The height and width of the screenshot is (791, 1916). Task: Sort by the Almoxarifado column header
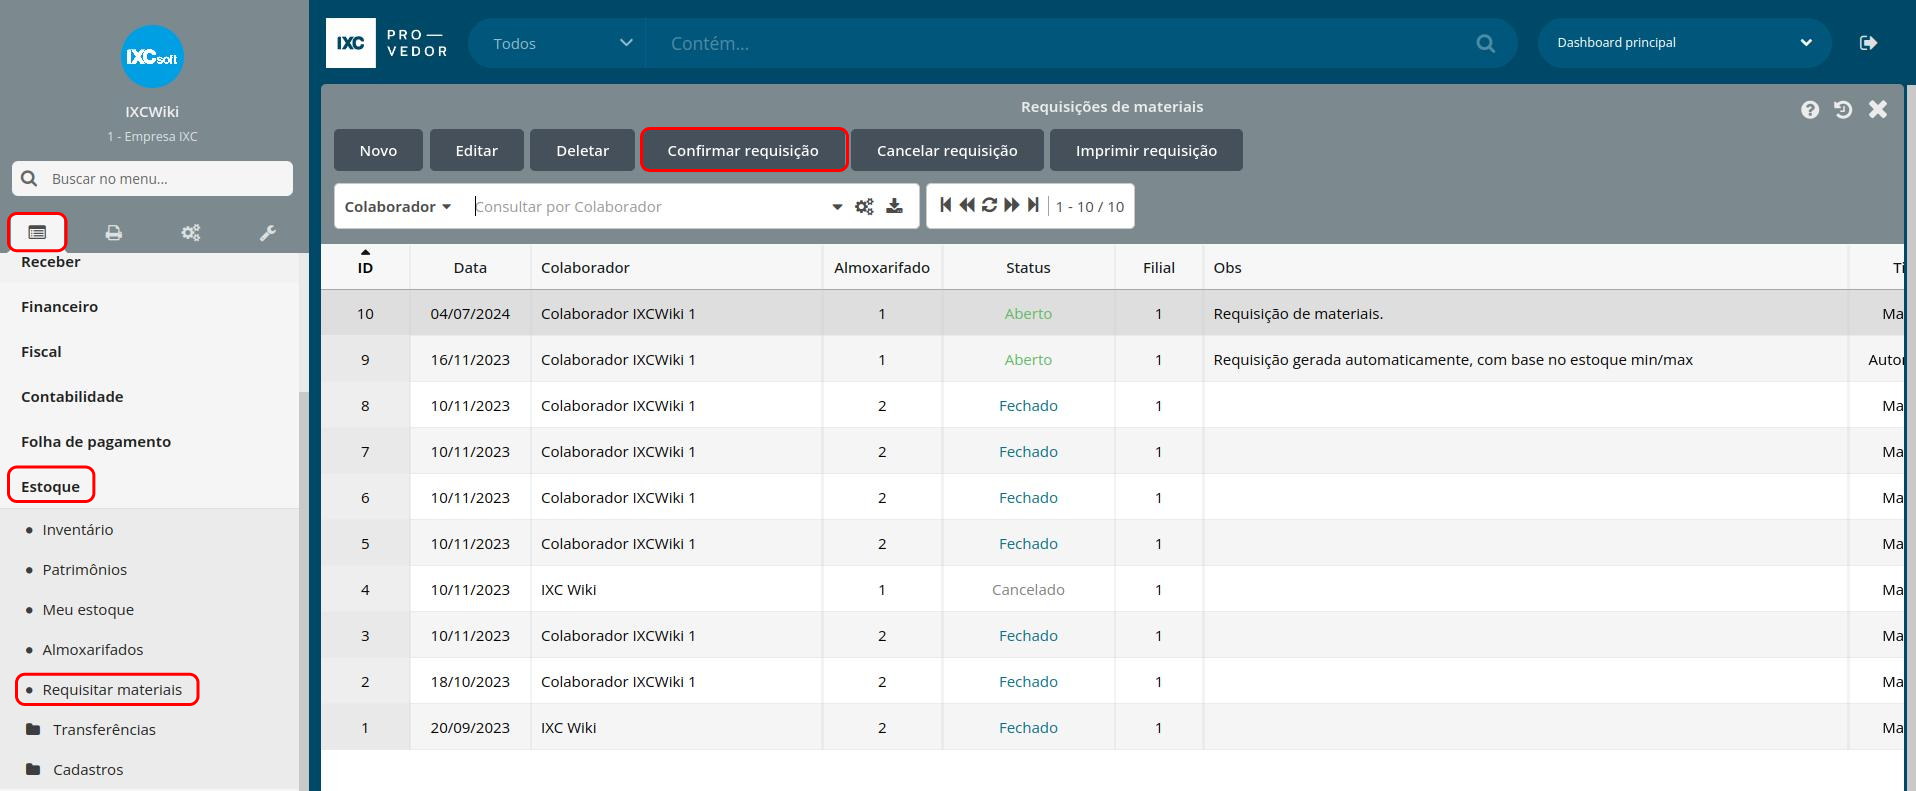click(x=882, y=268)
